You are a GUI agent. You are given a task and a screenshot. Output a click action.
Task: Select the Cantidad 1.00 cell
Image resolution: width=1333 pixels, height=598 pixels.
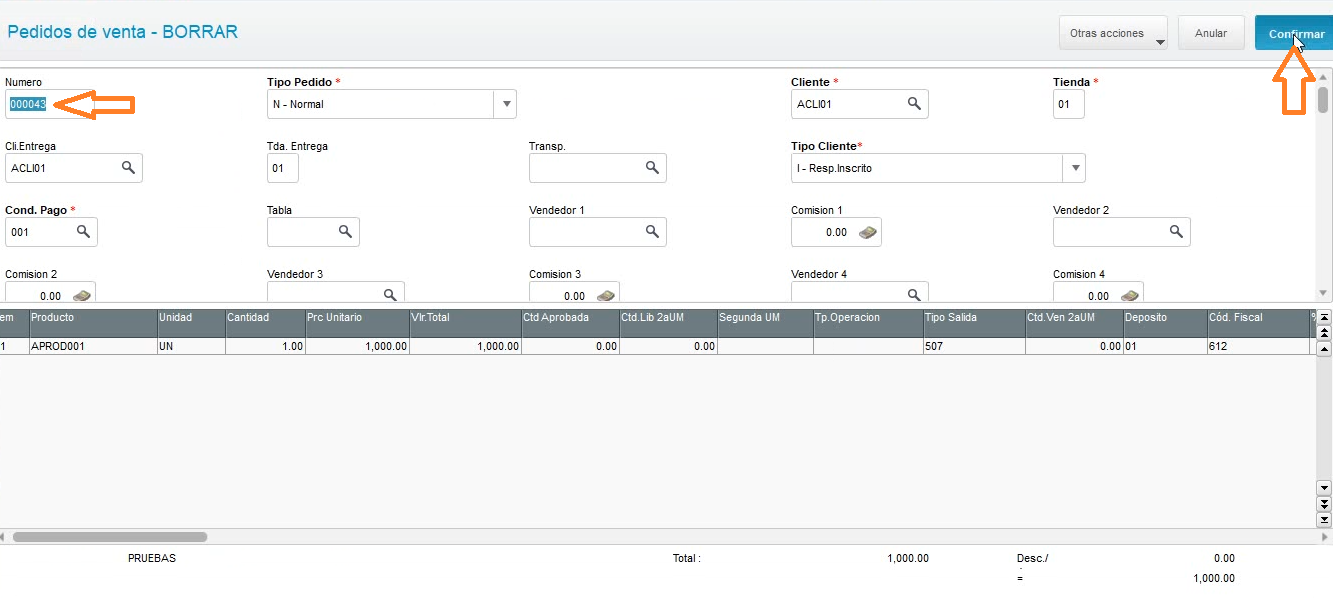coord(265,346)
